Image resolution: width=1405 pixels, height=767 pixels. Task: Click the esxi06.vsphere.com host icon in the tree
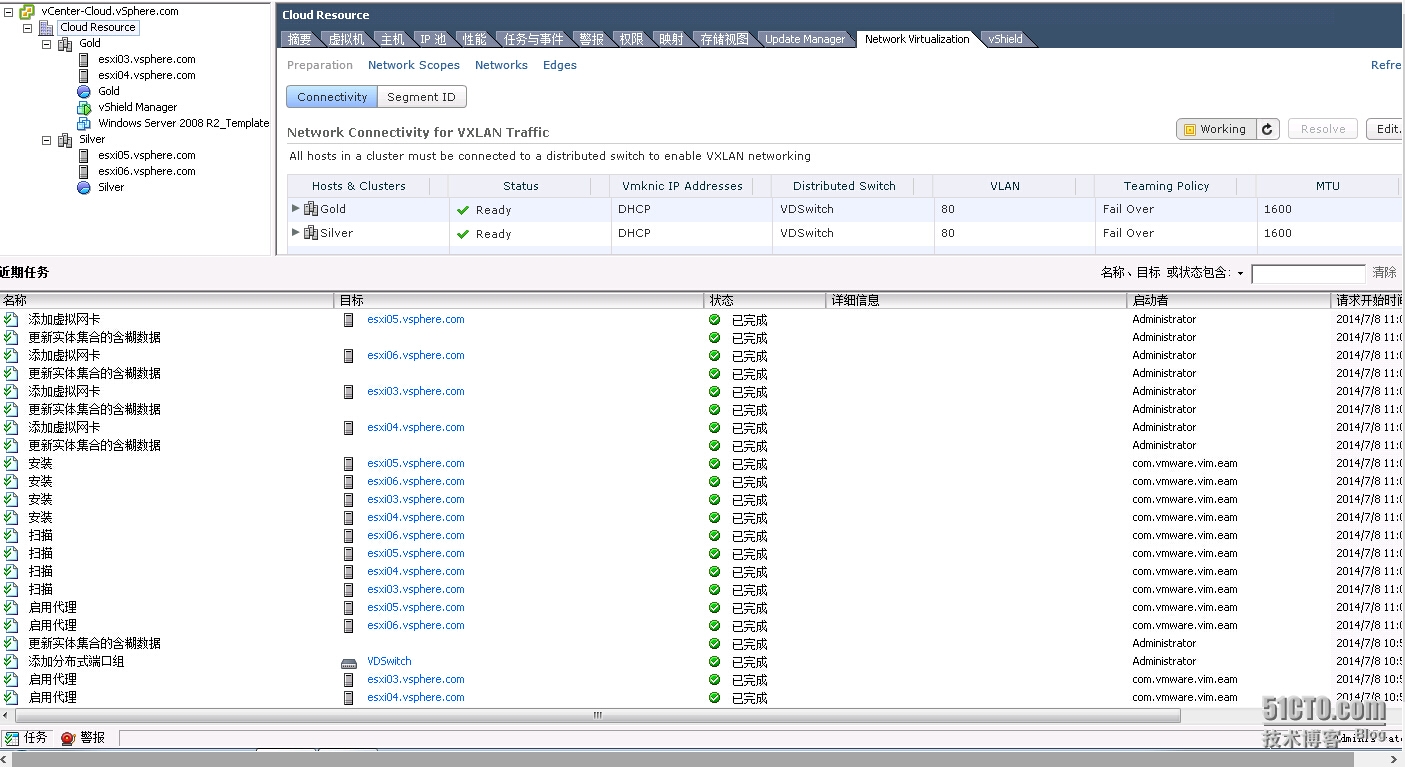point(84,171)
